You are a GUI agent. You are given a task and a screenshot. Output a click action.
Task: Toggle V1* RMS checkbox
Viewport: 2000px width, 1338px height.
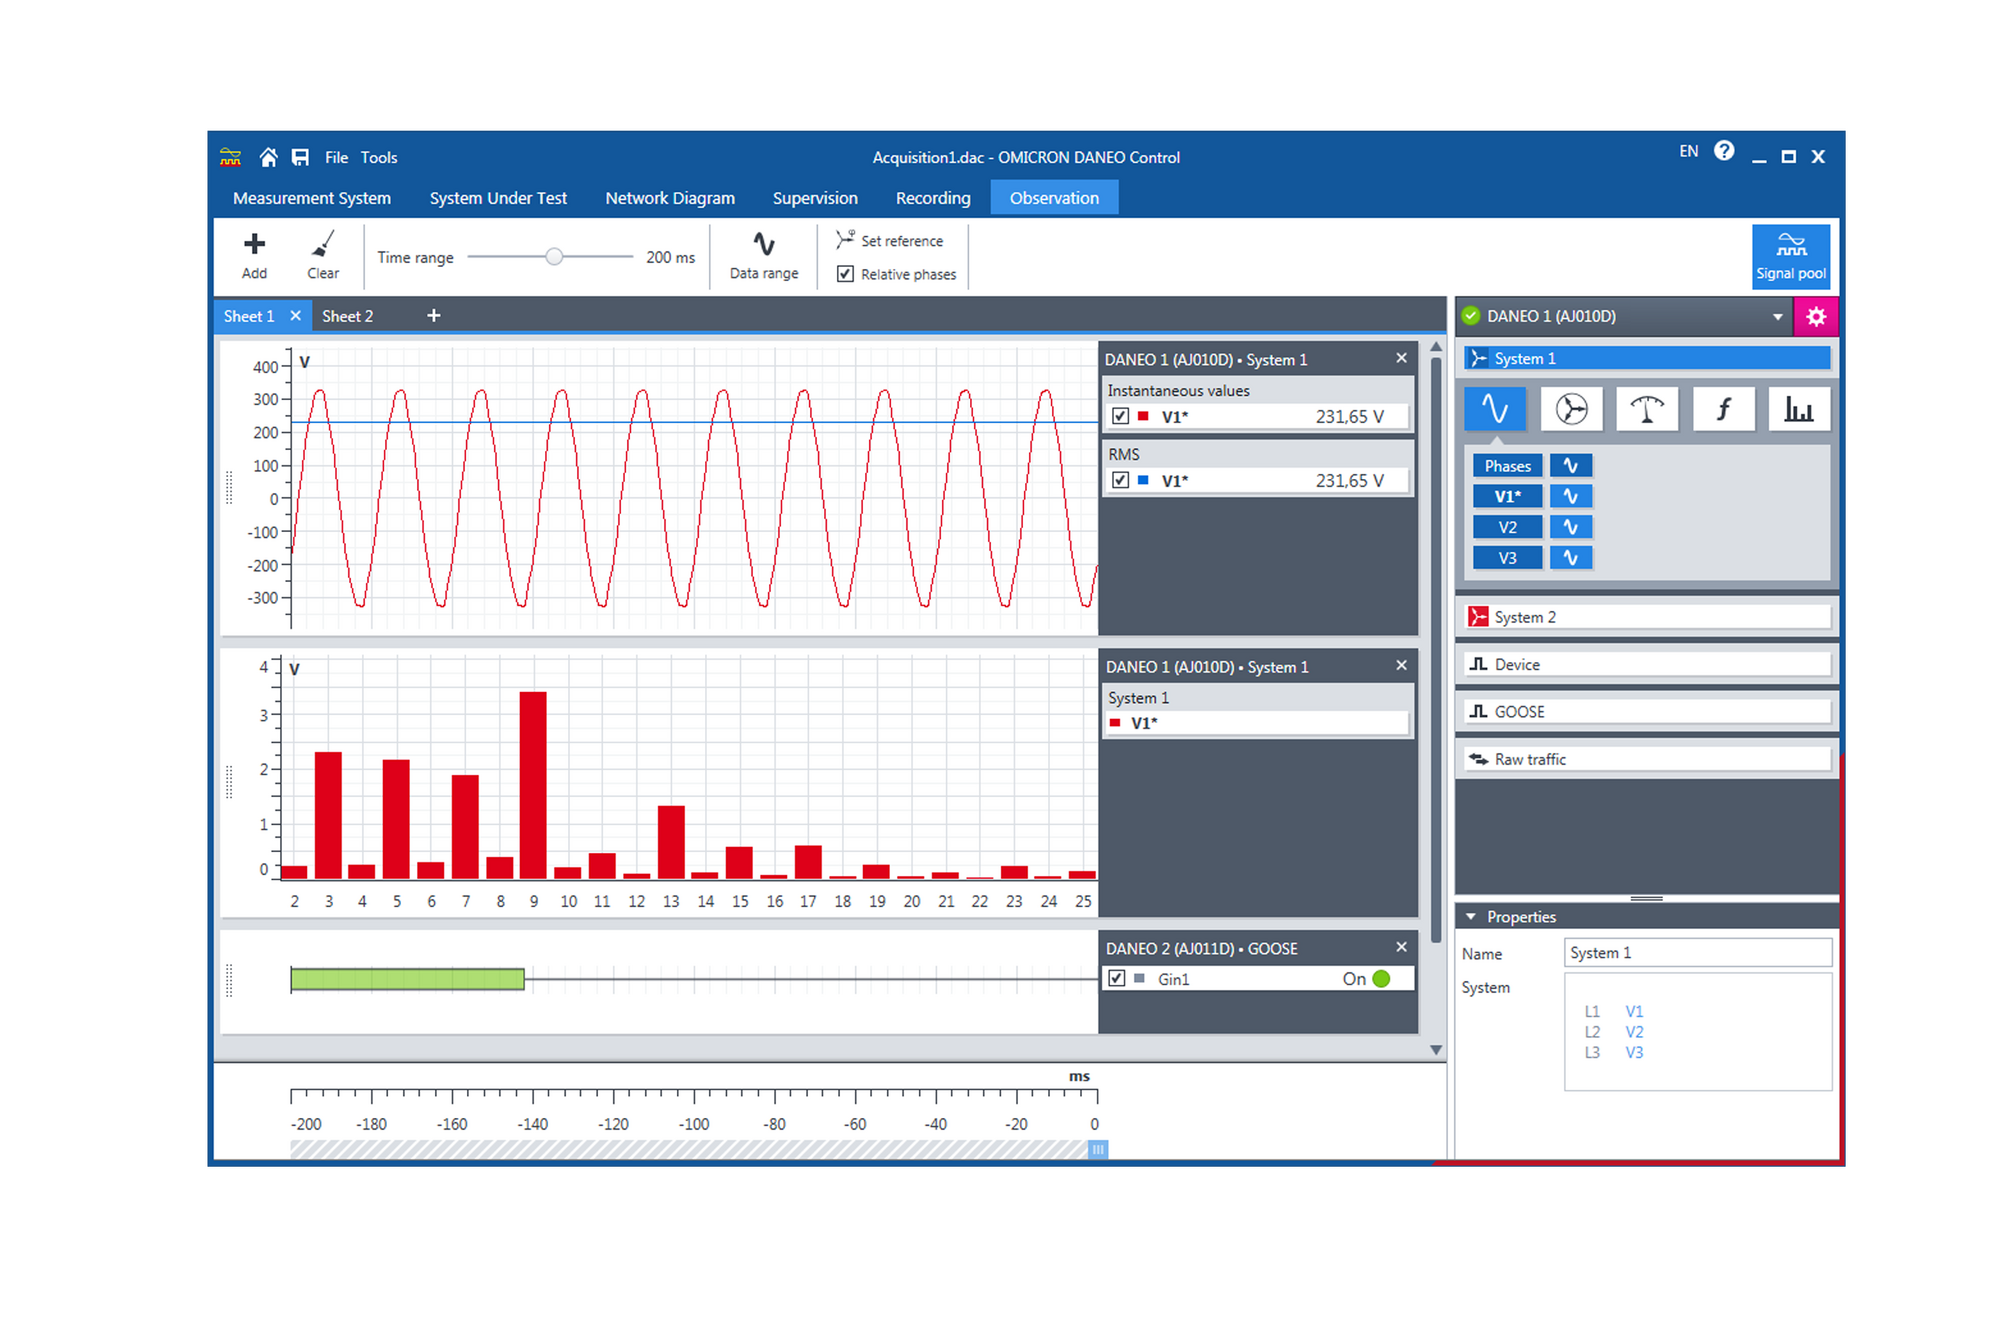[x=1120, y=481]
